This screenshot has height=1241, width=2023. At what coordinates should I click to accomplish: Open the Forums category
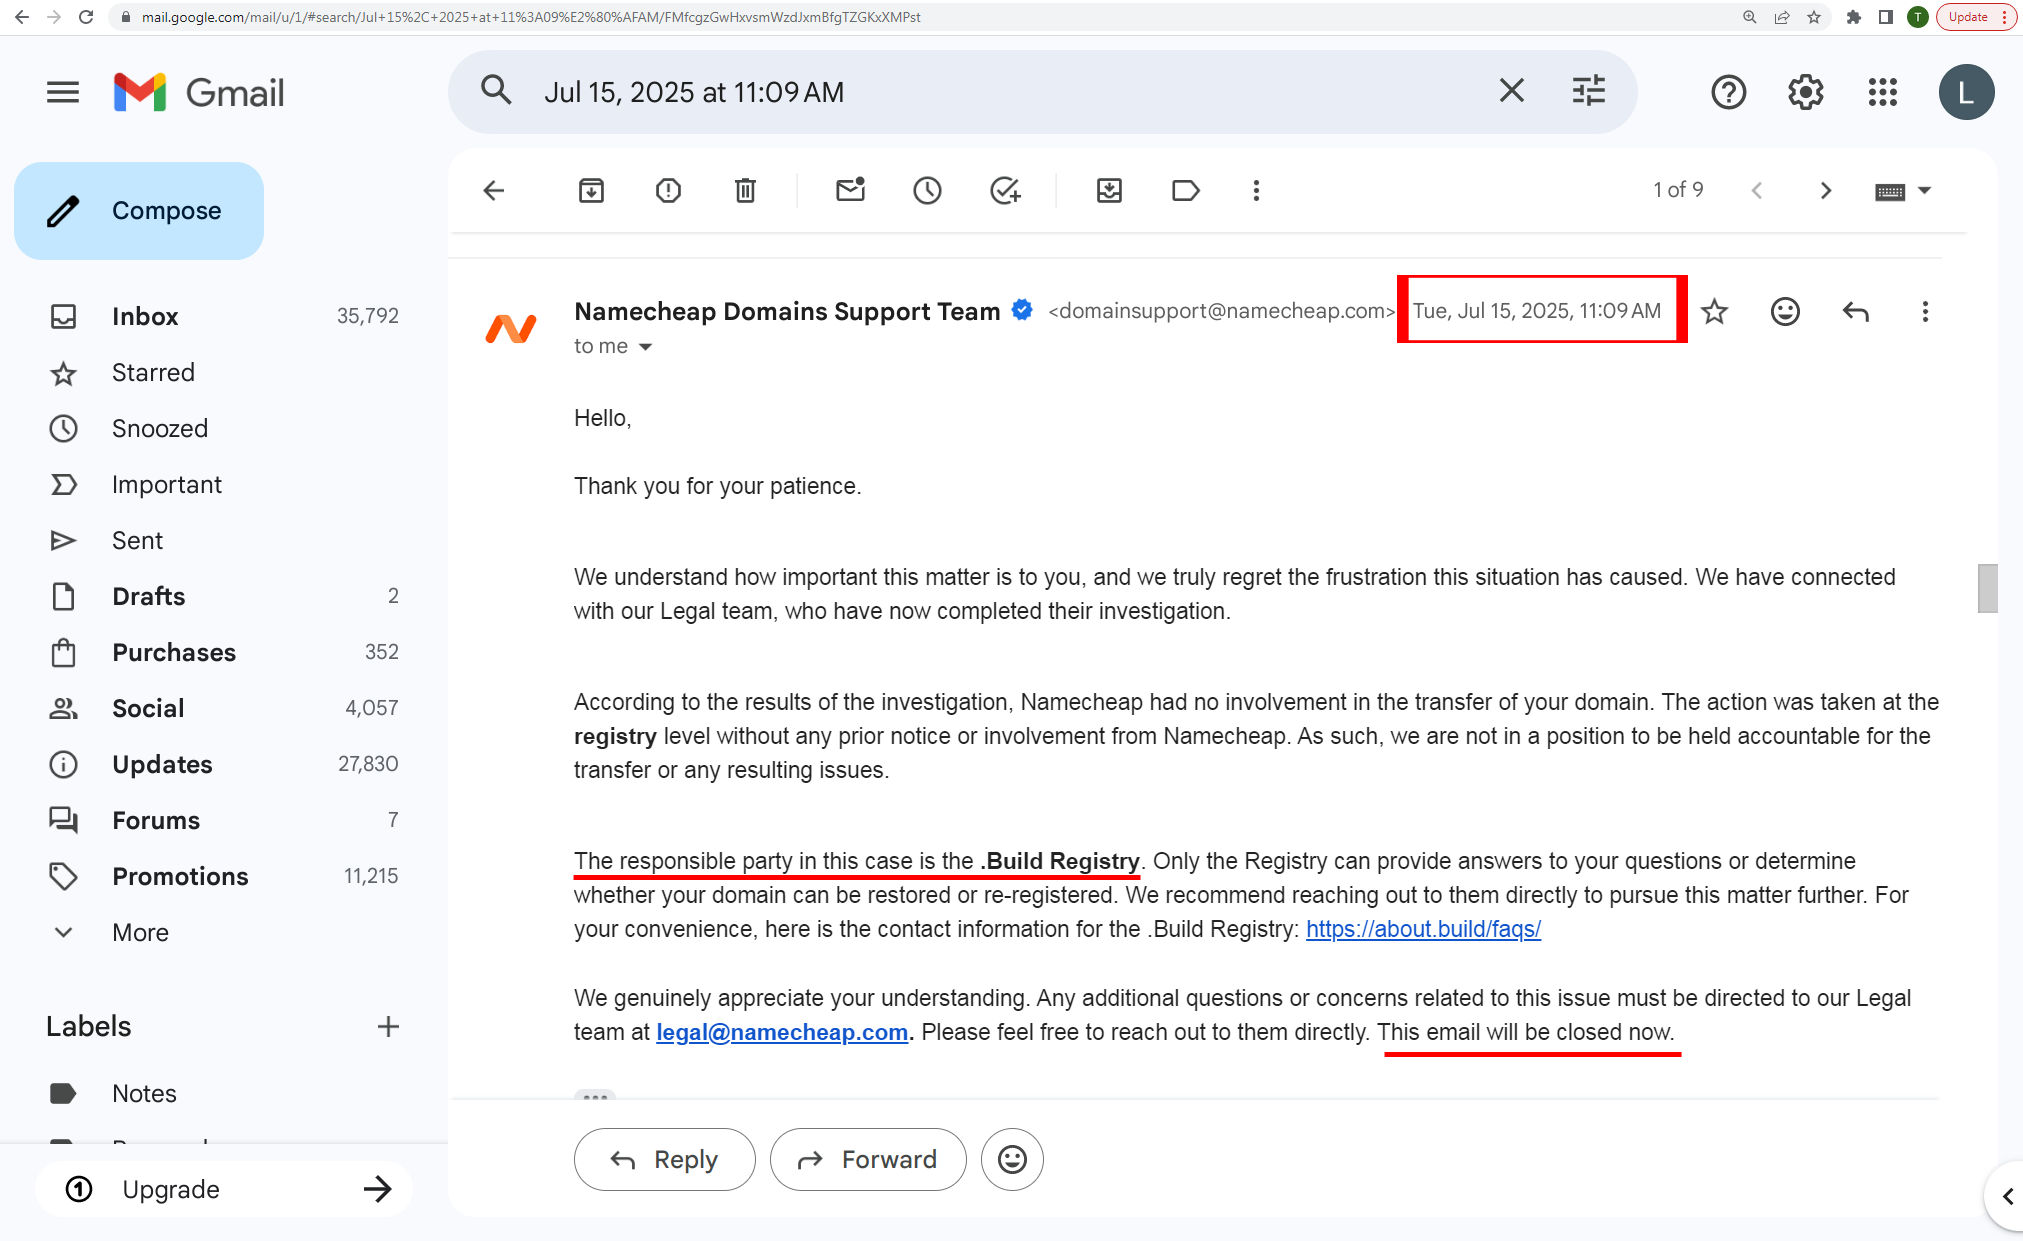224,821
